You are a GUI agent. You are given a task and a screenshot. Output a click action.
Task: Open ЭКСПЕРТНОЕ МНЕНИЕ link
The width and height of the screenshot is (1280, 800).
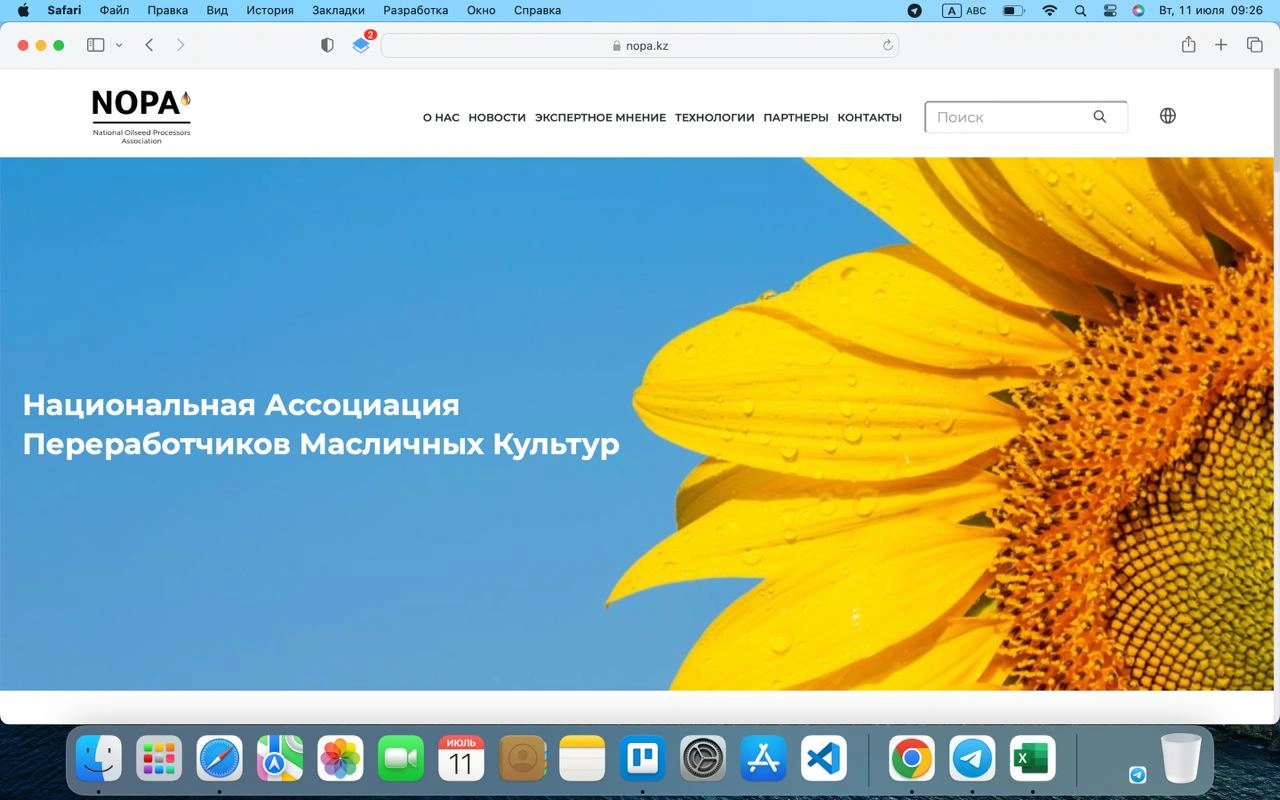coord(600,117)
